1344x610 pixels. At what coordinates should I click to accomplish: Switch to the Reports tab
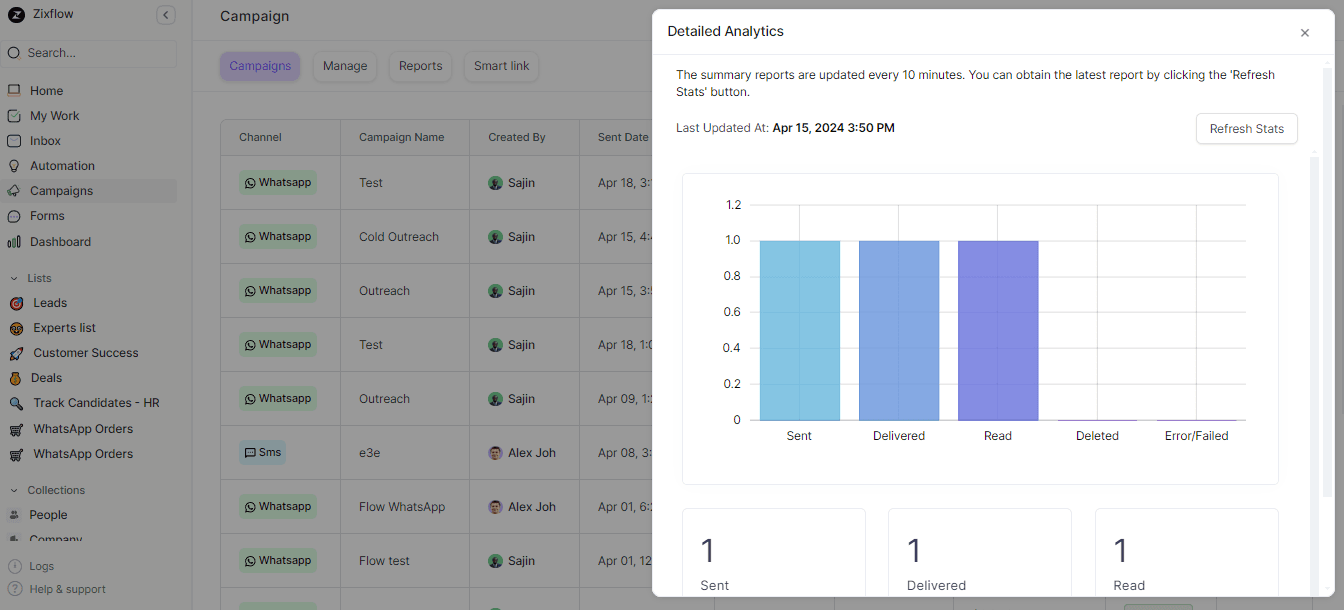click(420, 66)
